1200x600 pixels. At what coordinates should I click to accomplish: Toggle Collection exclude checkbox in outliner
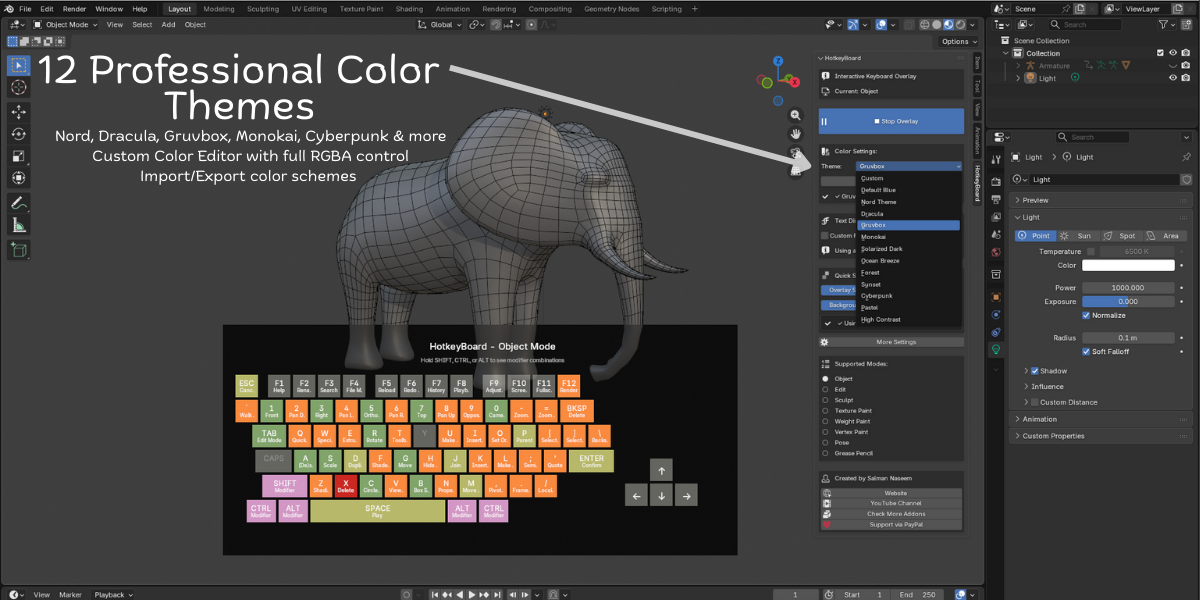pos(1160,53)
